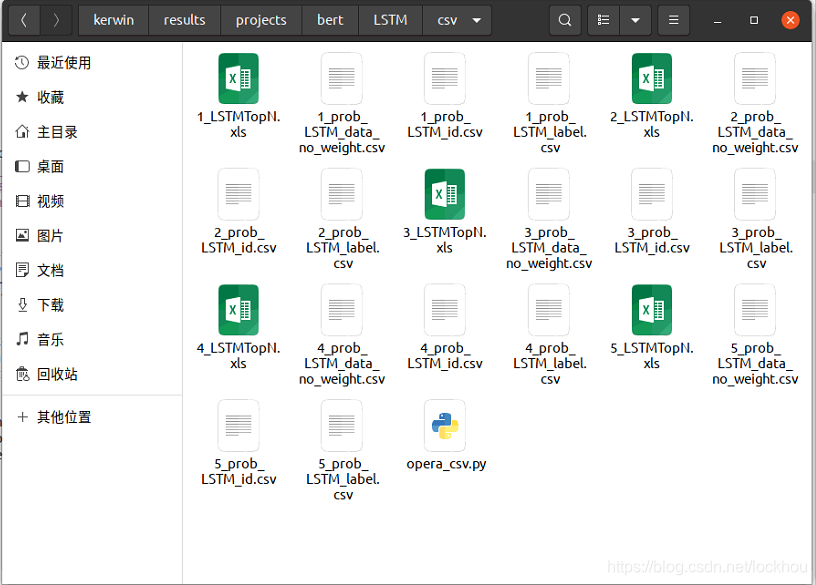816x585 pixels.
Task: Select the 1_prob_LSTM_id.csv file icon
Action: click(x=444, y=78)
